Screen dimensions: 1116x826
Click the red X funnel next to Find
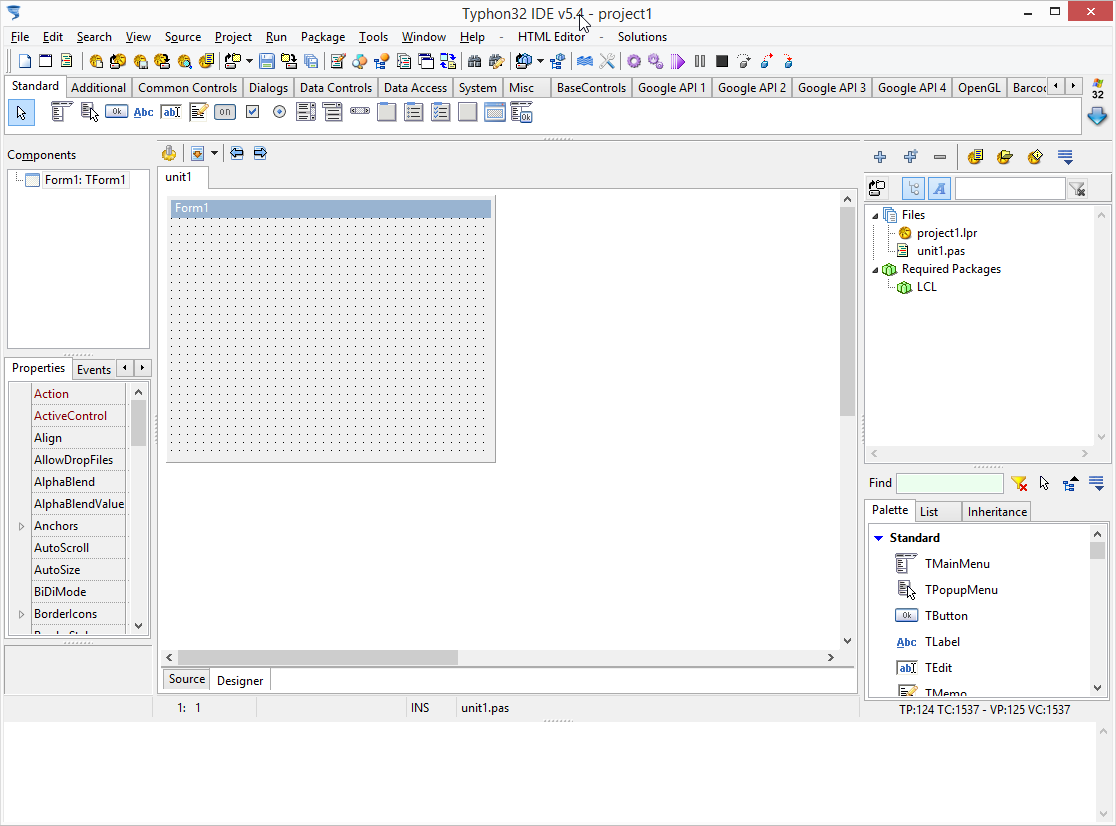1019,484
